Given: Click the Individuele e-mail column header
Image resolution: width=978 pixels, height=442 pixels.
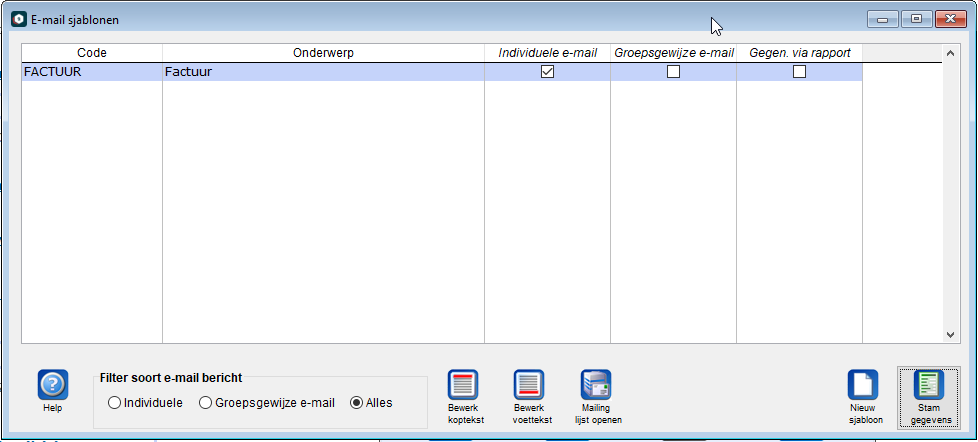Looking at the screenshot, I should [547, 53].
